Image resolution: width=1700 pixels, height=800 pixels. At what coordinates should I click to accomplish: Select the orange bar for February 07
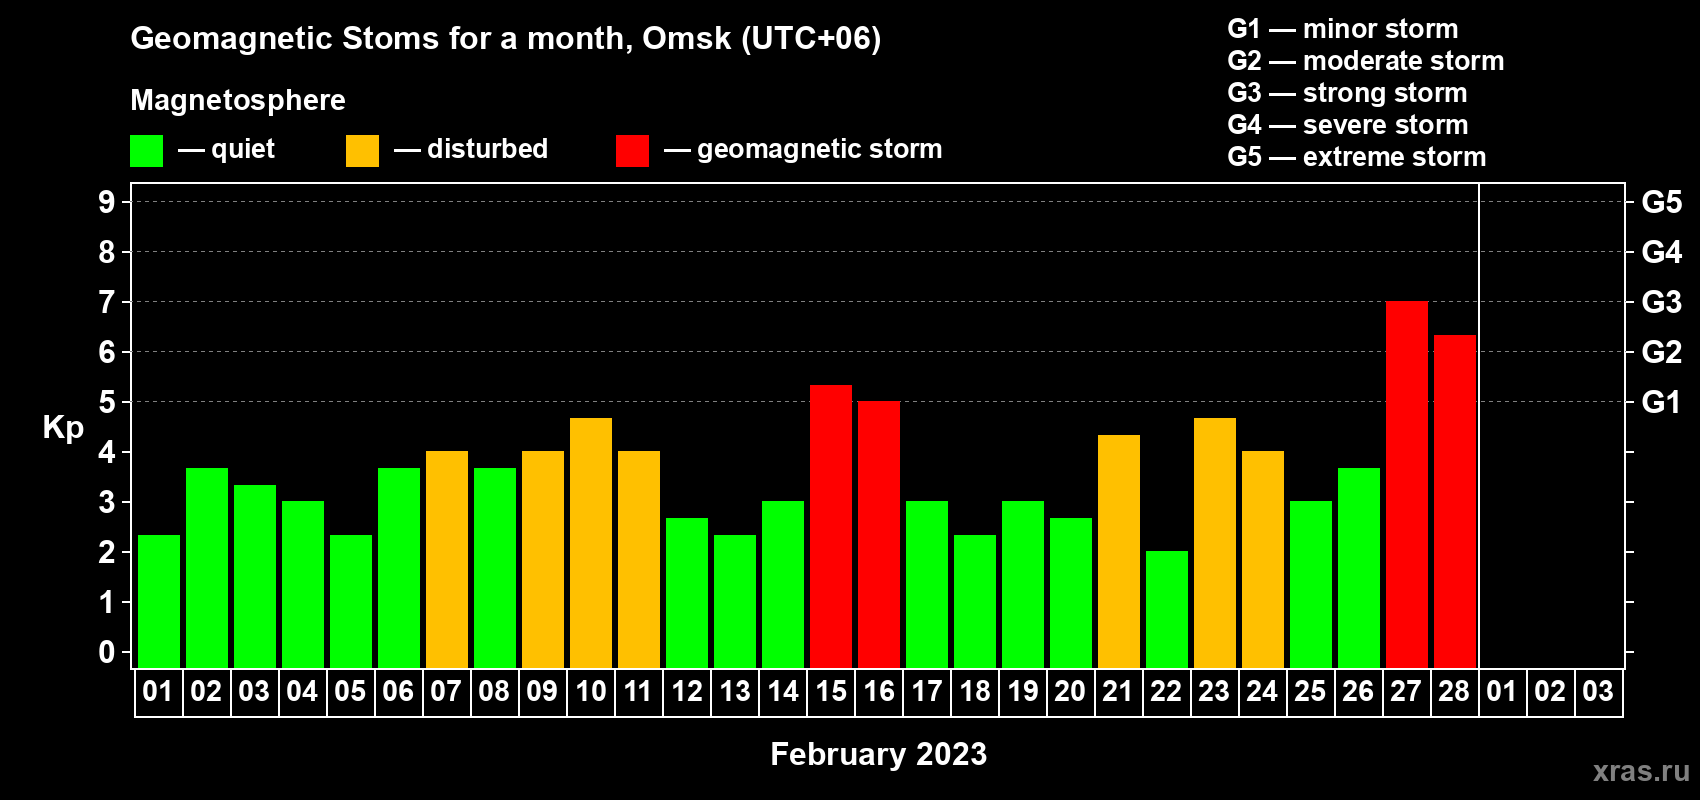point(447,559)
